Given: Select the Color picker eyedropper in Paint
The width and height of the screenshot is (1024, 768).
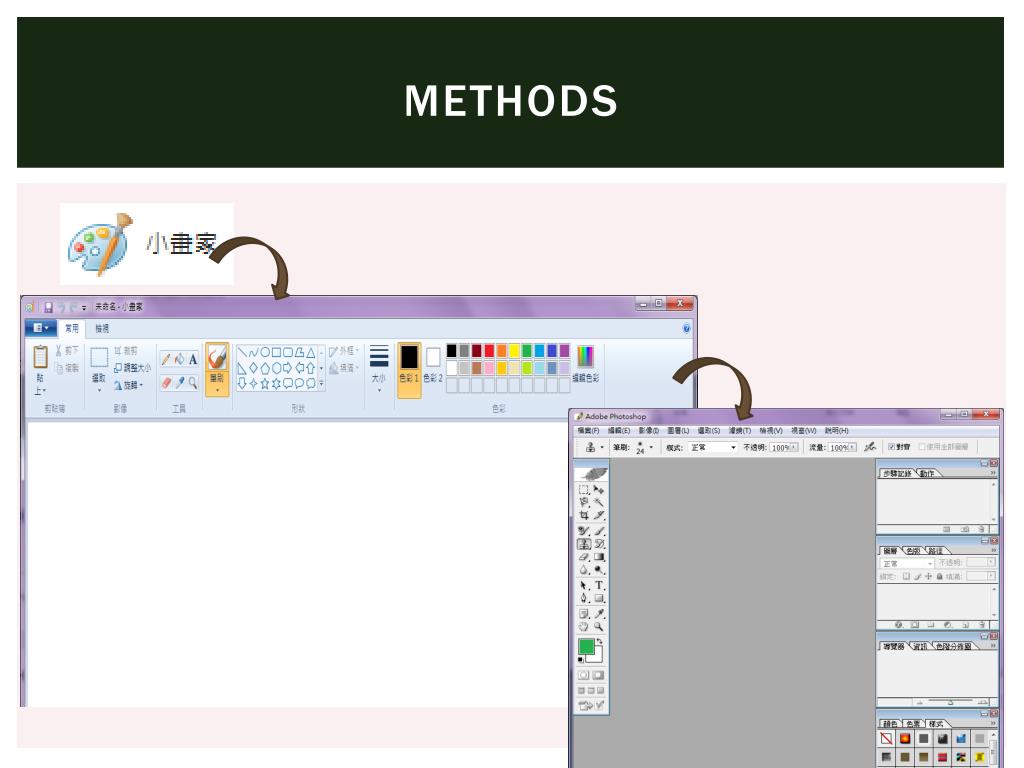Looking at the screenshot, I should click(180, 383).
